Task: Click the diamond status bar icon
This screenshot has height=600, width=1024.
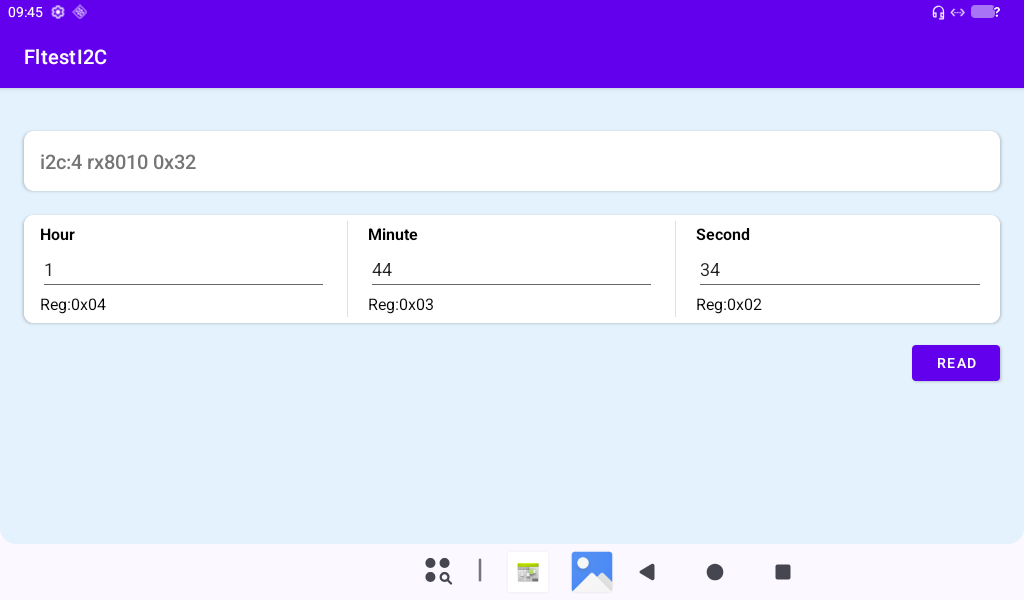Action: coord(80,12)
